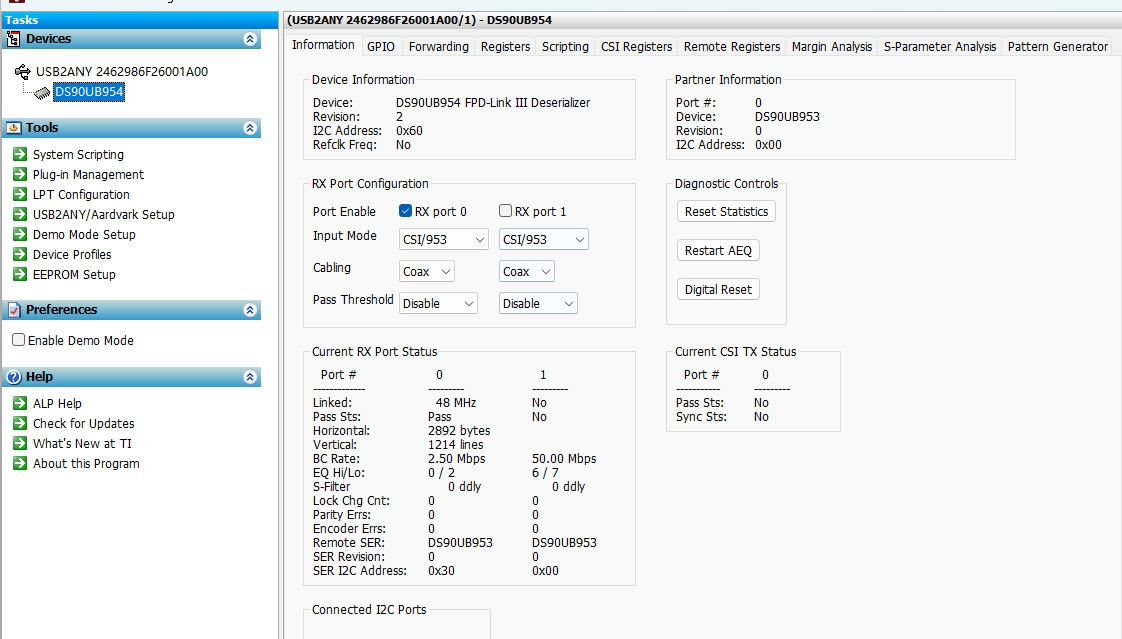Screen dimensions: 1122x639
Task: Open USB2ANY/Aardvark Setup link
Action: click(104, 215)
